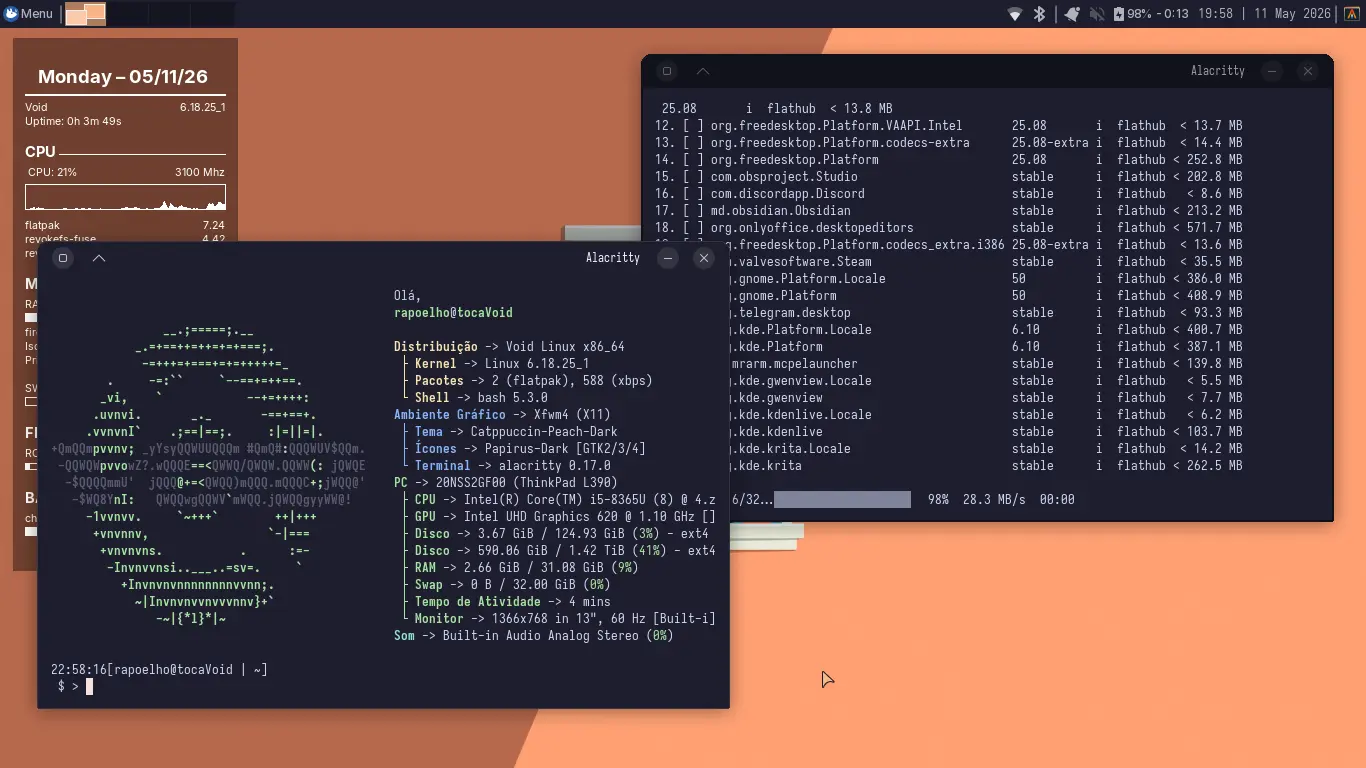The width and height of the screenshot is (1366, 768).
Task: Click the 'valvesoftware.Steam' flatpak row
Action: coord(987,262)
